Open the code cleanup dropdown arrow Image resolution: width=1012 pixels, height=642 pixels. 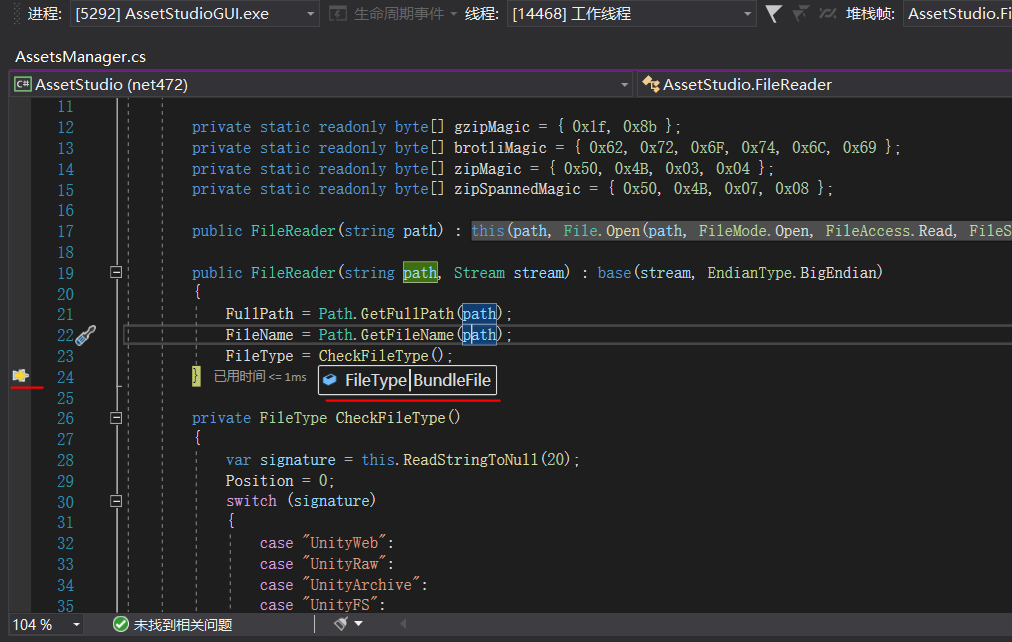click(x=358, y=623)
